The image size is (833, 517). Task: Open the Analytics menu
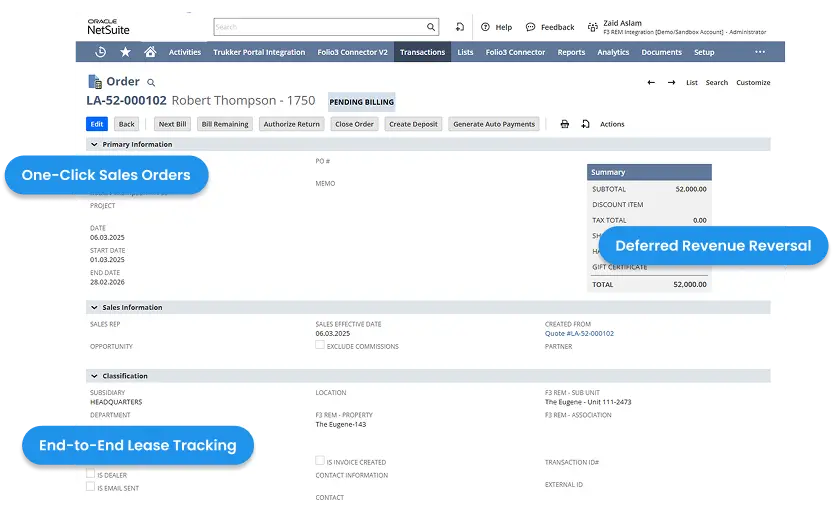point(613,52)
